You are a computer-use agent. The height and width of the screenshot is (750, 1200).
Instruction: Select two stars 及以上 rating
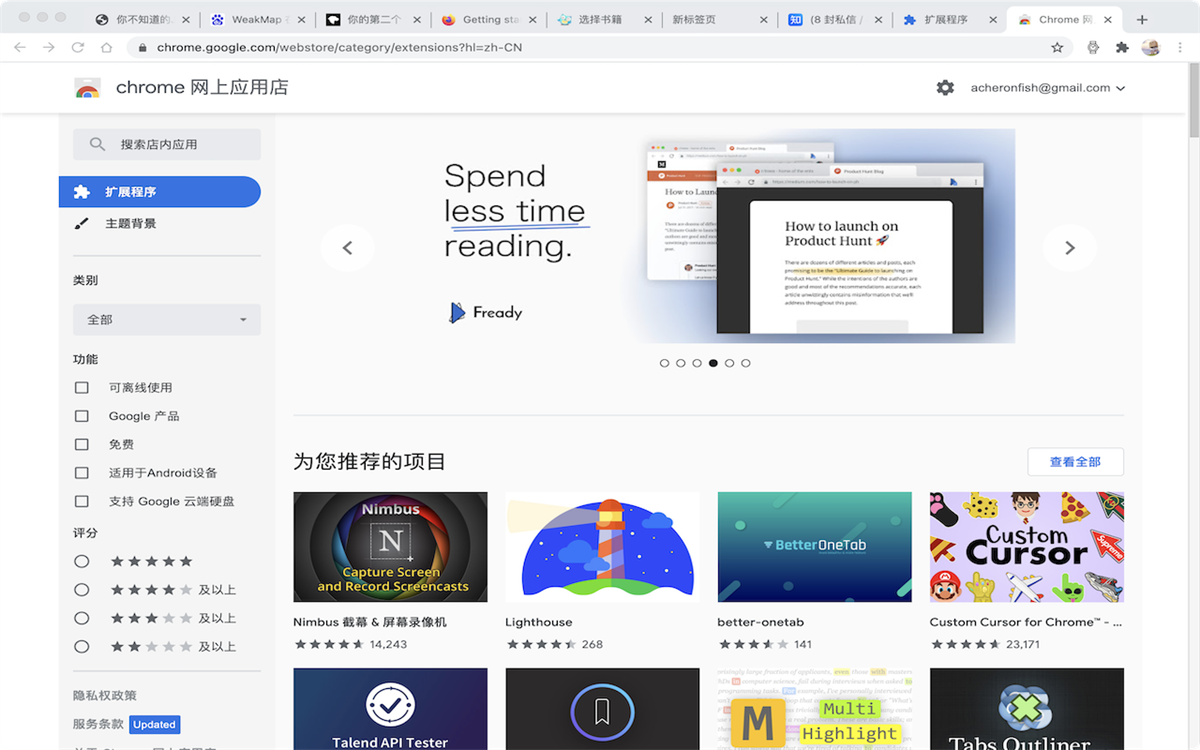click(82, 647)
